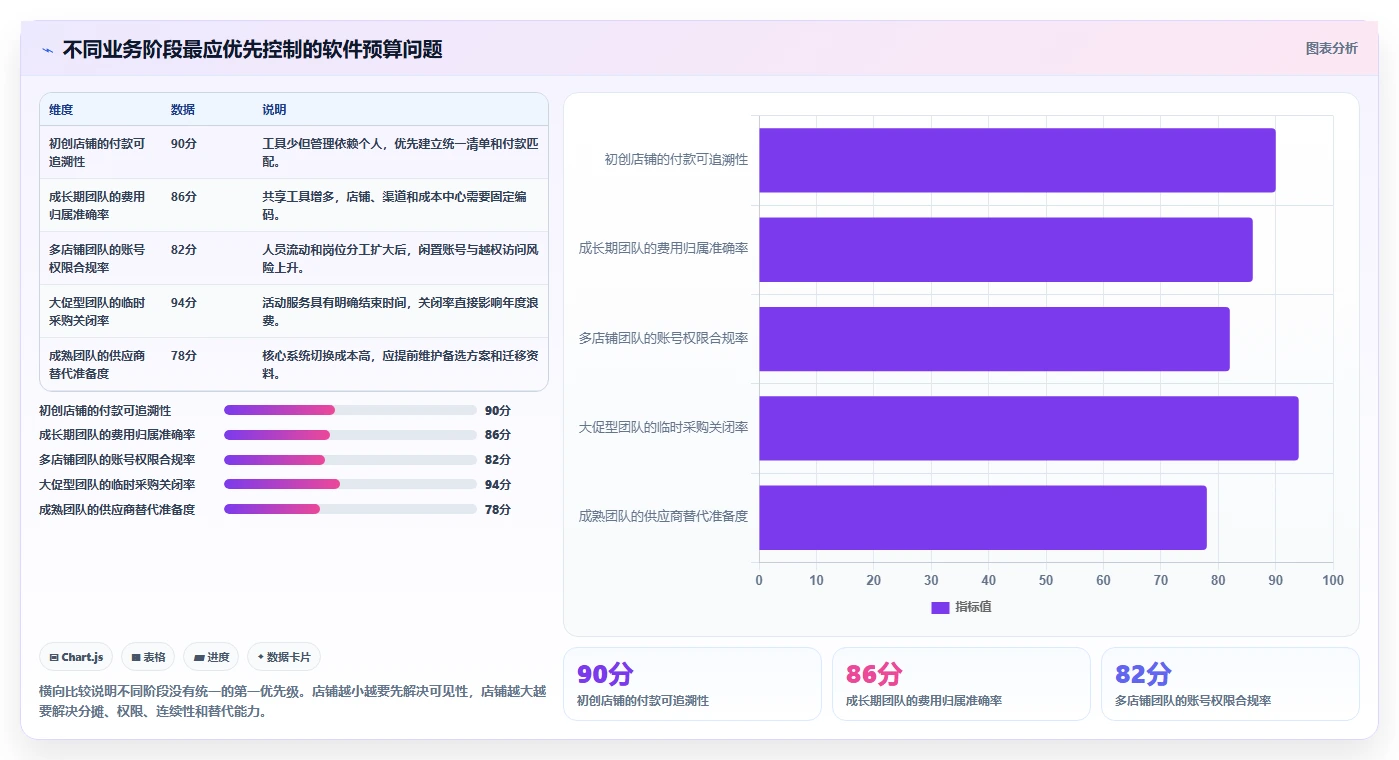Click table cell 成熟团队的供应商替代准备度
The width and height of the screenshot is (1399, 760).
98,364
